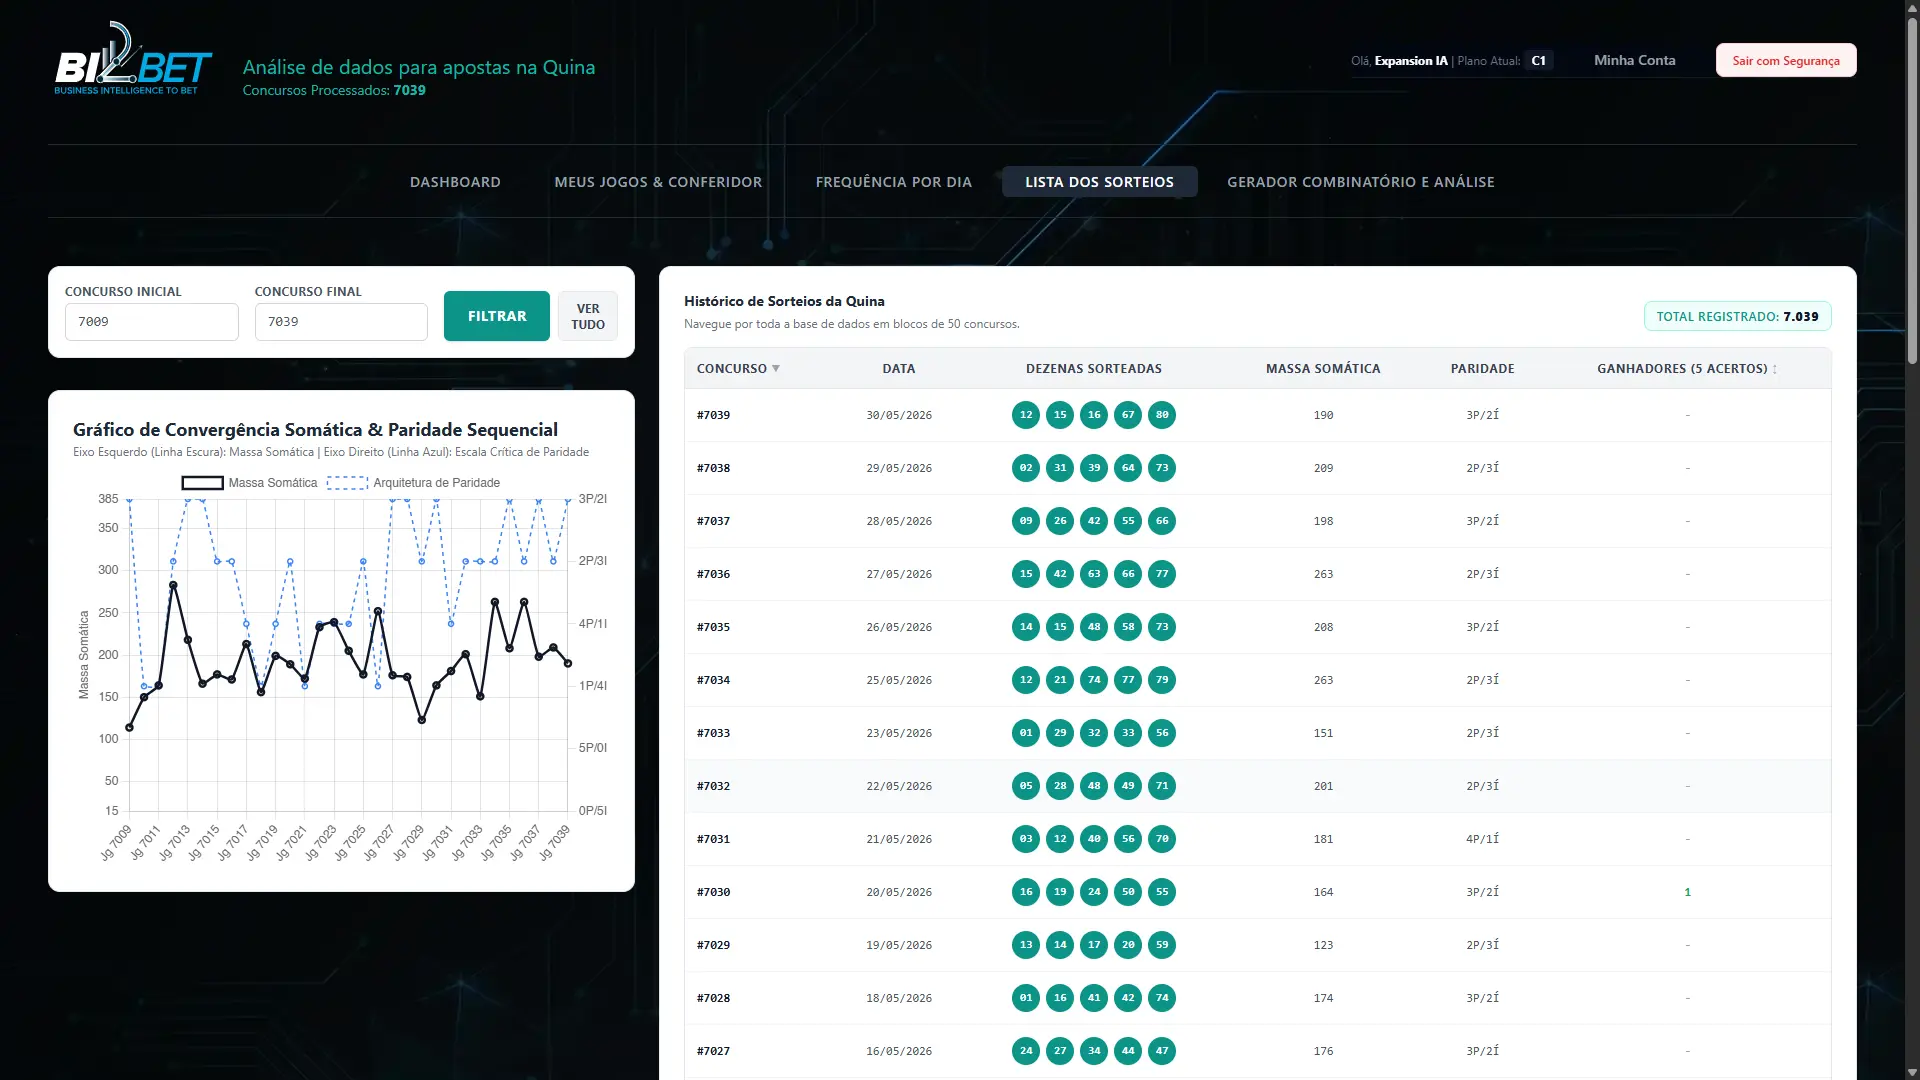Click the PARIDADE column header

coord(1482,369)
